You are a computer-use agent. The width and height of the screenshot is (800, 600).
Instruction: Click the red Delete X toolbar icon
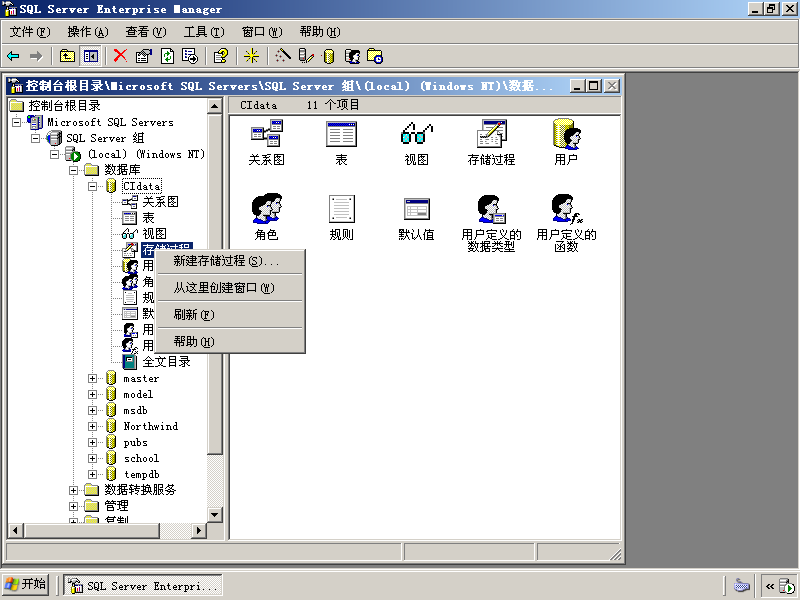120,56
